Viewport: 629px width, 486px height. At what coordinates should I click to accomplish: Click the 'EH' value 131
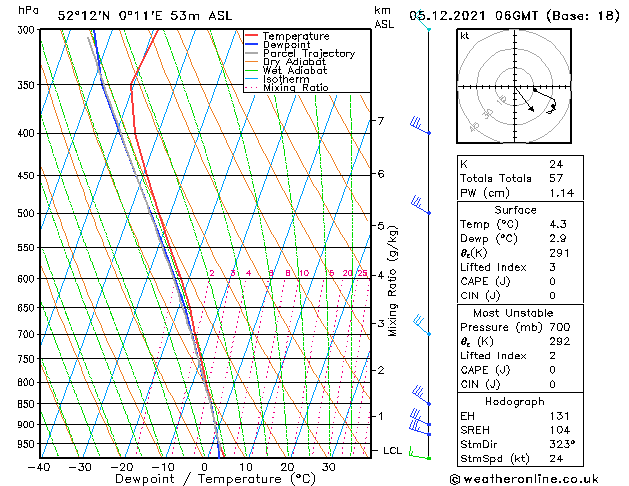coord(560,416)
